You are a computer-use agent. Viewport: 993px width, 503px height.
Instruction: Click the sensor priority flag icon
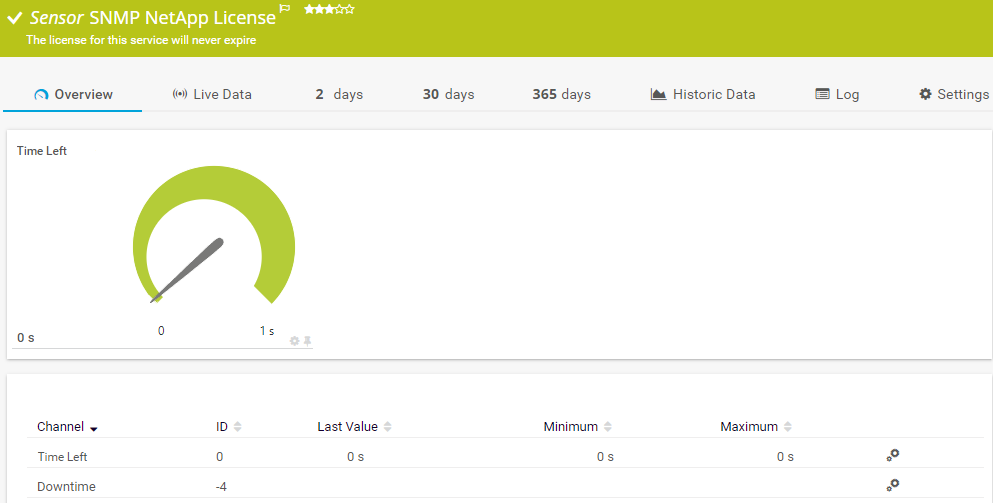pos(285,10)
